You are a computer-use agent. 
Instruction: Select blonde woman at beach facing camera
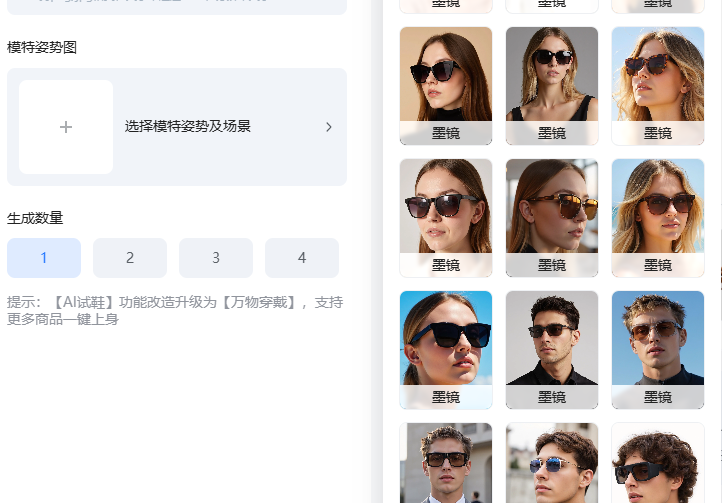(x=657, y=207)
